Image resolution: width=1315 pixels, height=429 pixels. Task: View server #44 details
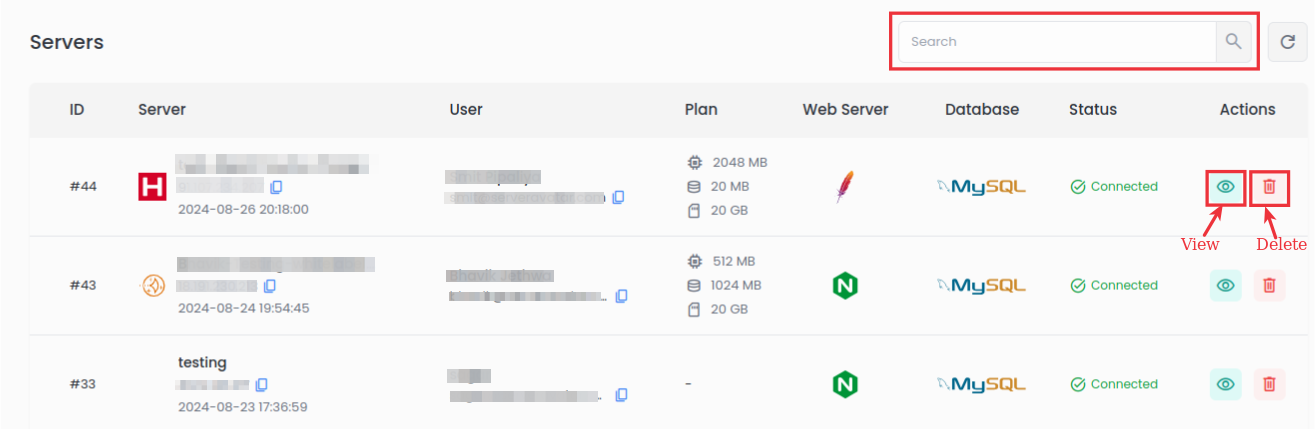click(x=1226, y=187)
